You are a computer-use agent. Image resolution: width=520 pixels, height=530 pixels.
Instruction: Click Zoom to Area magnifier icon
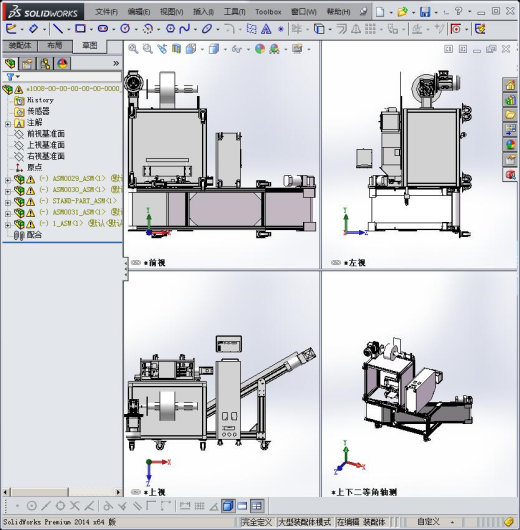point(148,49)
